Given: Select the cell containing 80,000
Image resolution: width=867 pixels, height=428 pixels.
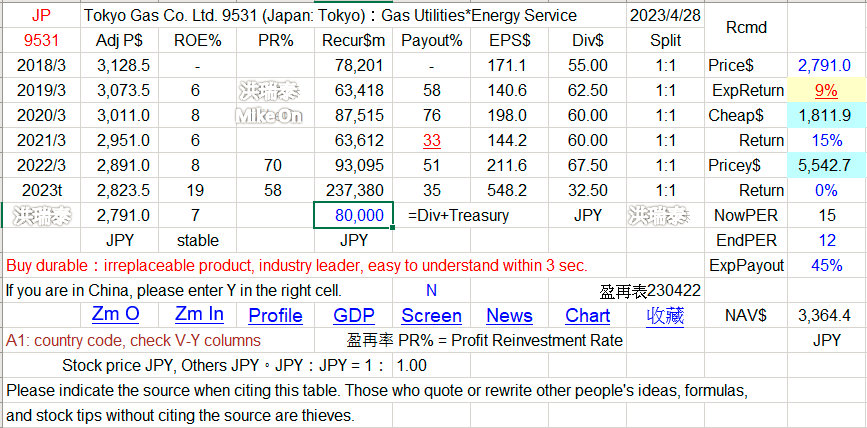Looking at the screenshot, I should [x=354, y=215].
